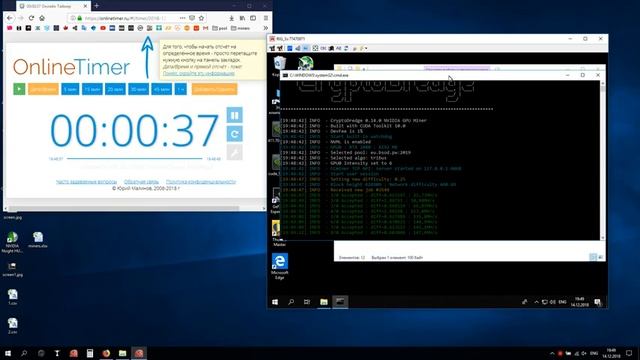Bookmark this page with the star icon
The height and width of the screenshot is (360, 640).
(x=201, y=18)
